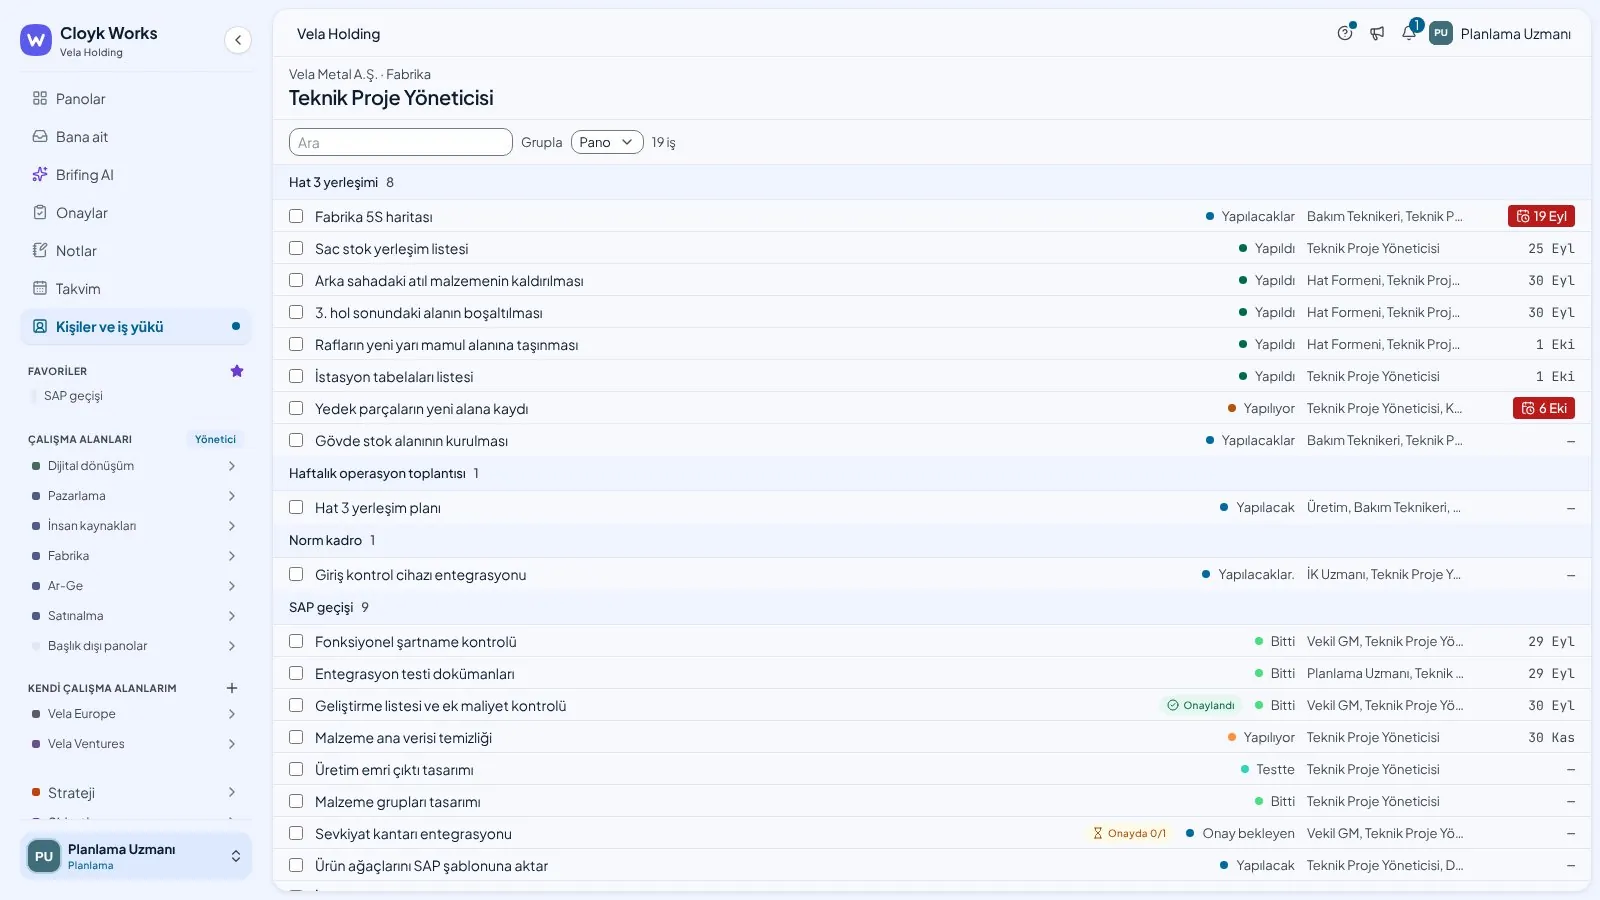Collapse the sidebar with the chevron button
1600x900 pixels.
coord(237,40)
